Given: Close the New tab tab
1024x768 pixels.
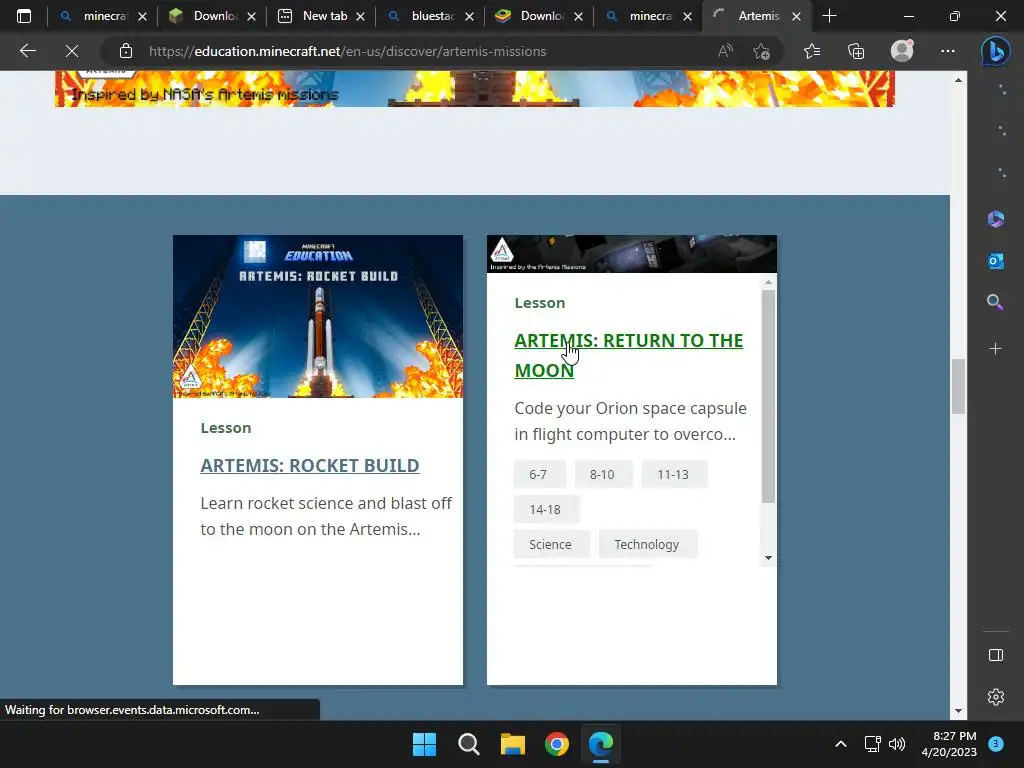Looking at the screenshot, I should [x=360, y=16].
